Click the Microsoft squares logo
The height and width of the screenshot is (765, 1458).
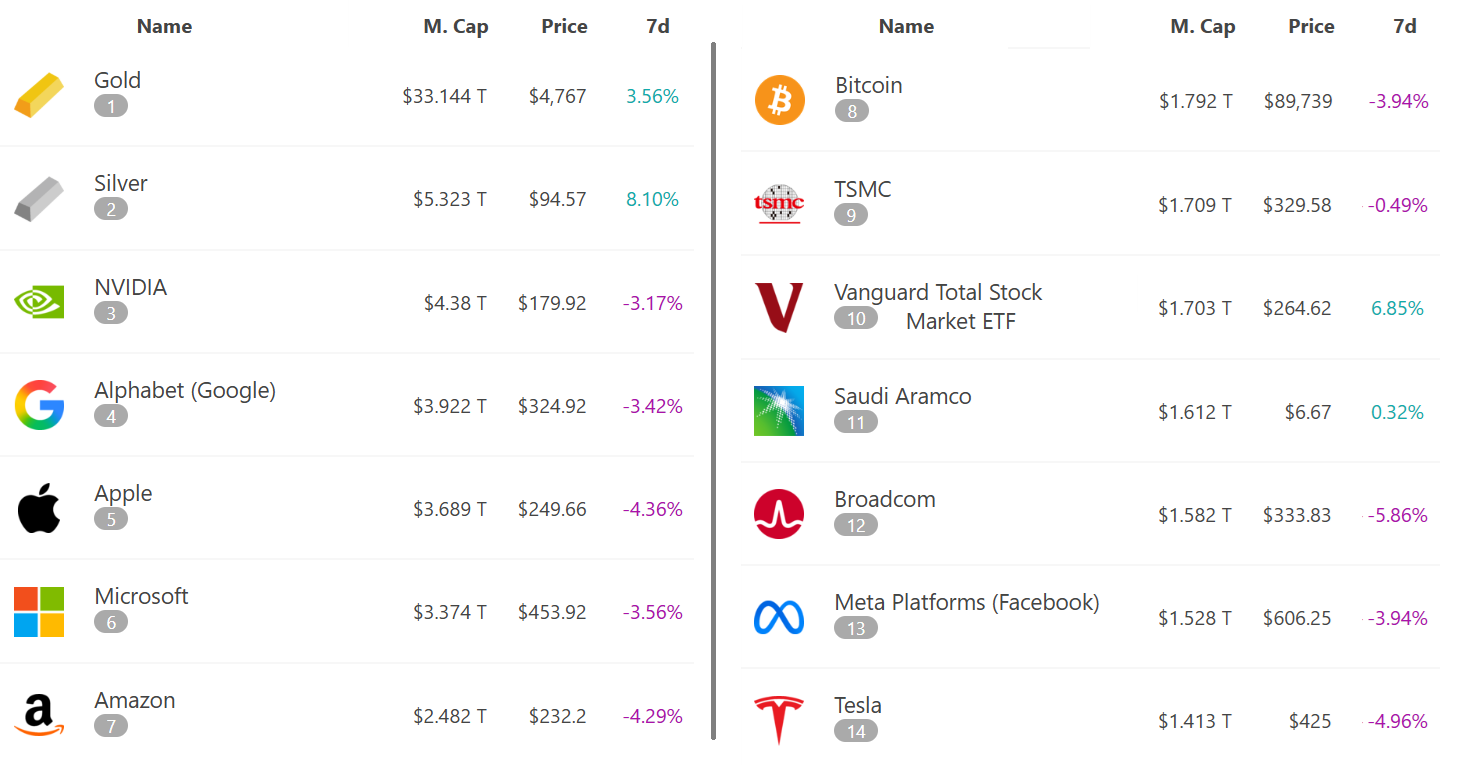pos(38,611)
